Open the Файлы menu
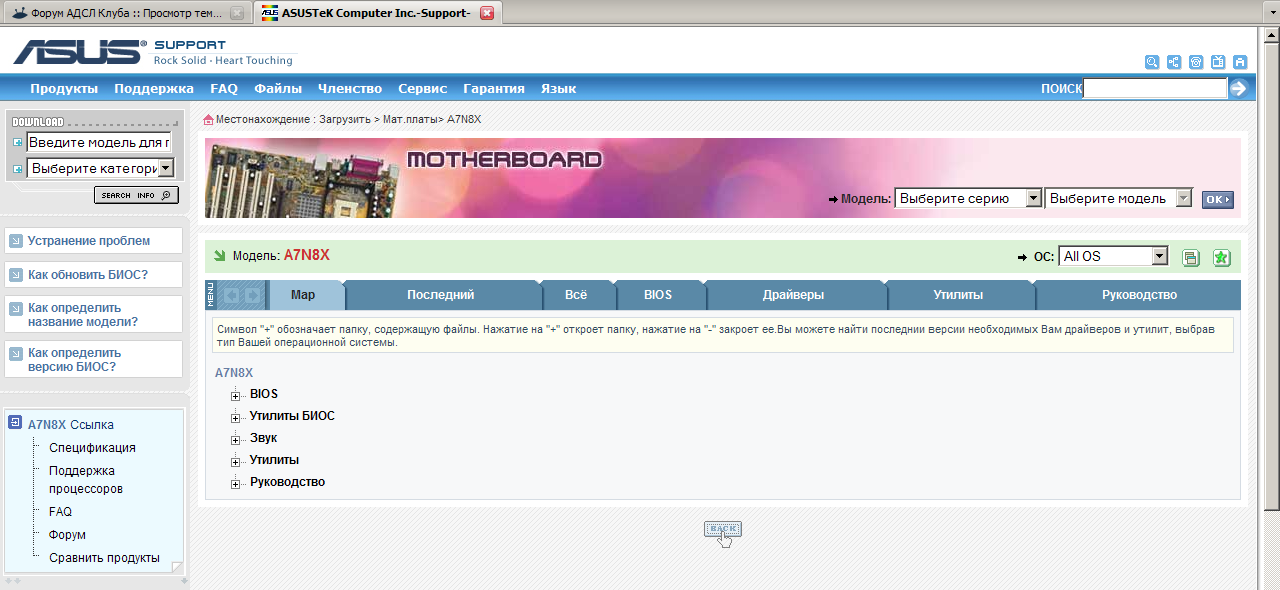 click(x=278, y=88)
